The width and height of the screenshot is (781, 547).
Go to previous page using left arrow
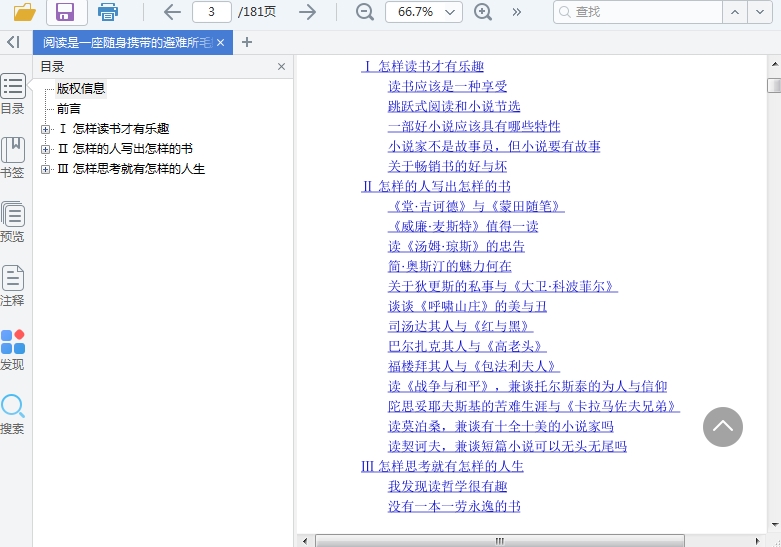[172, 12]
